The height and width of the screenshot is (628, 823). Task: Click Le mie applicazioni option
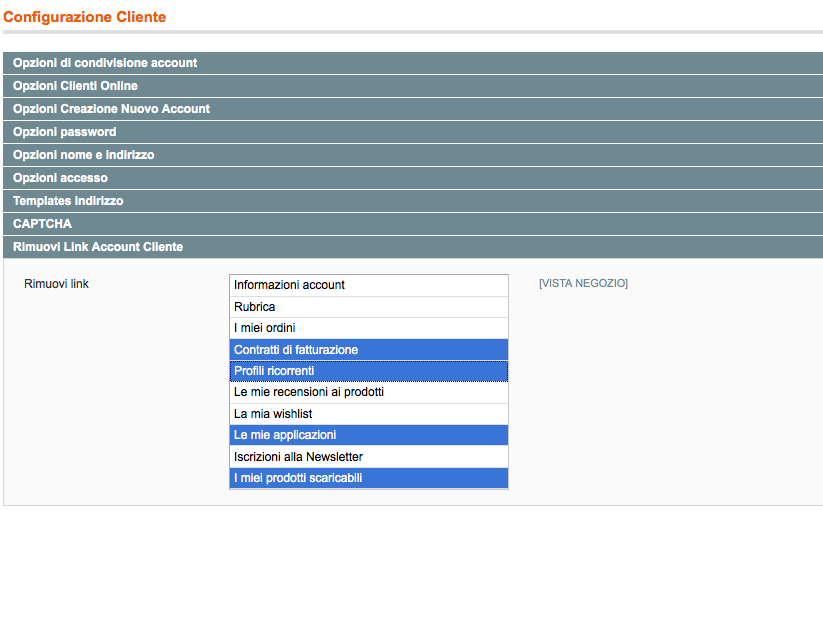coord(368,435)
